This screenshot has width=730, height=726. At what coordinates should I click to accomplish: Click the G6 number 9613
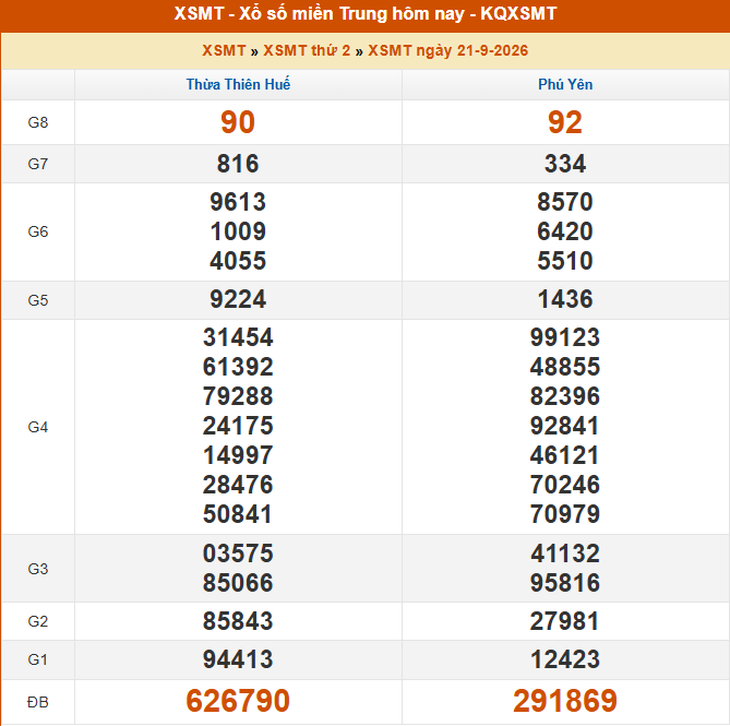(x=238, y=202)
